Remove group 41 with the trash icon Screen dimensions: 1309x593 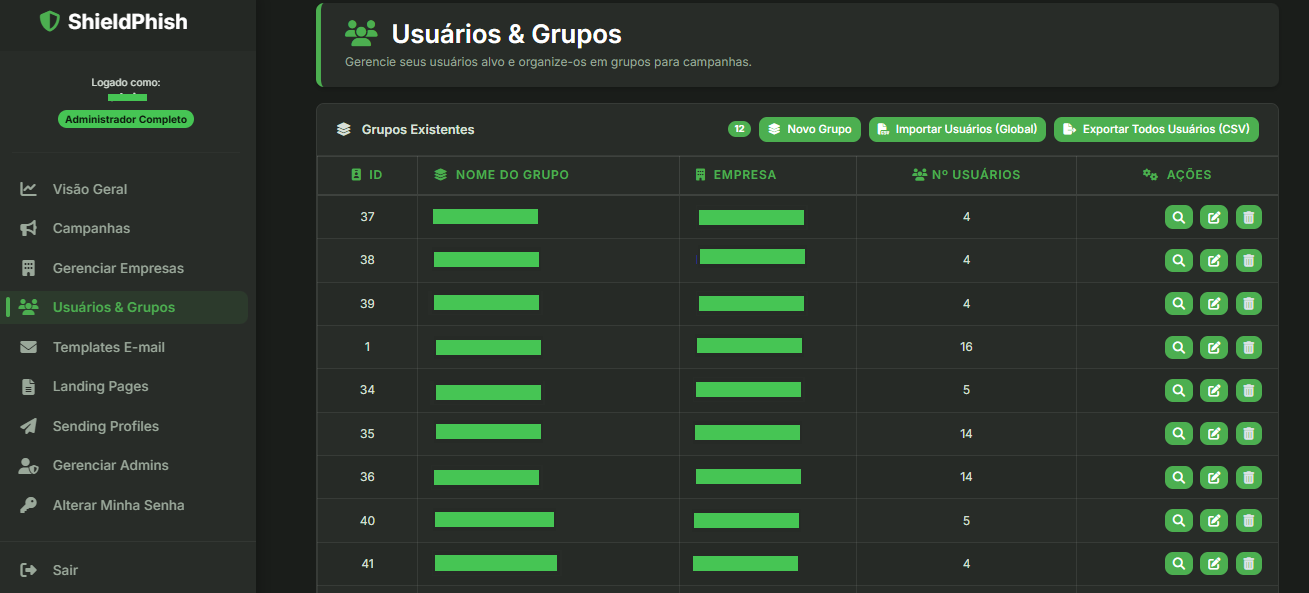click(x=1249, y=563)
